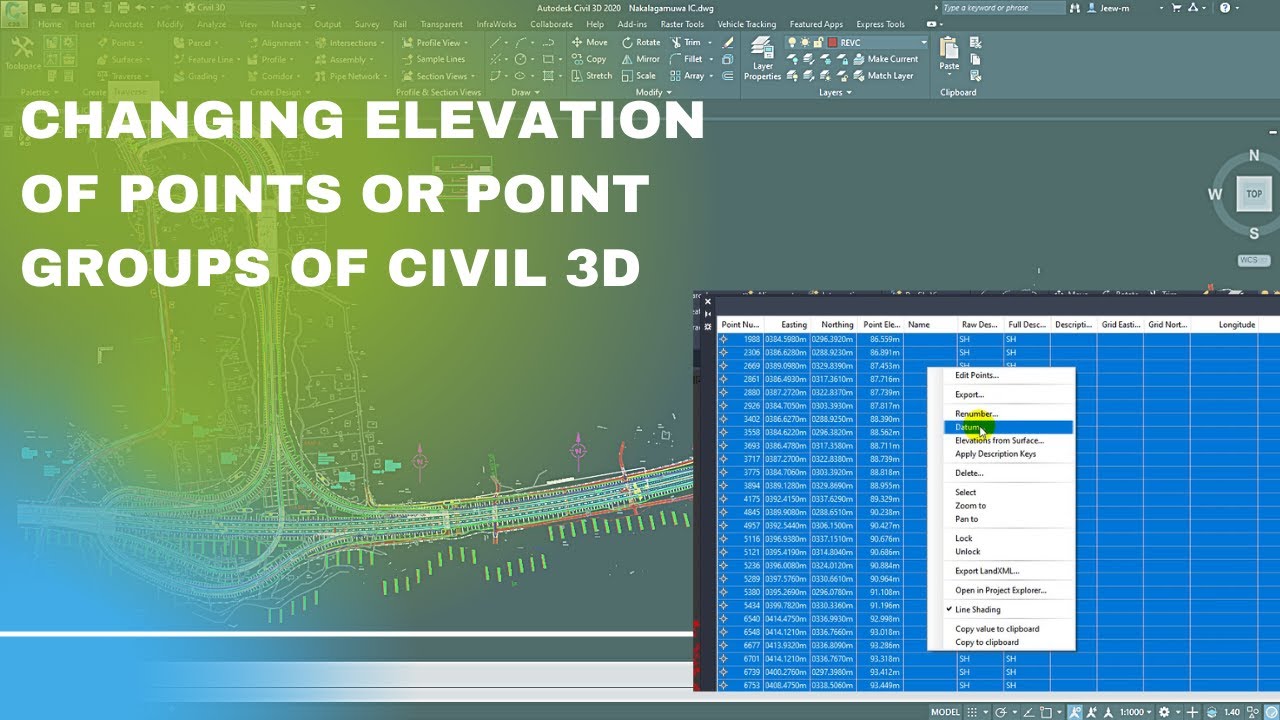The image size is (1280, 720).
Task: Open Layer Properties manager
Action: [762, 59]
